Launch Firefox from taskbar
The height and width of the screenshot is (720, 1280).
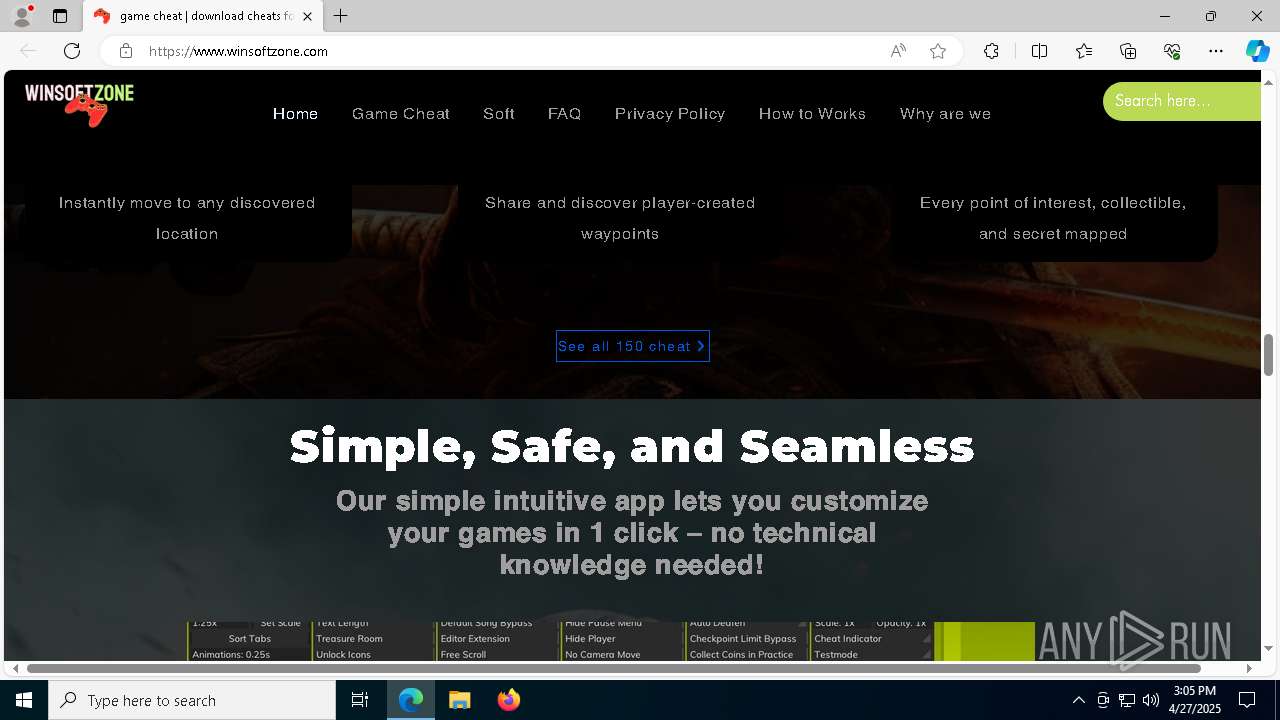(x=508, y=700)
